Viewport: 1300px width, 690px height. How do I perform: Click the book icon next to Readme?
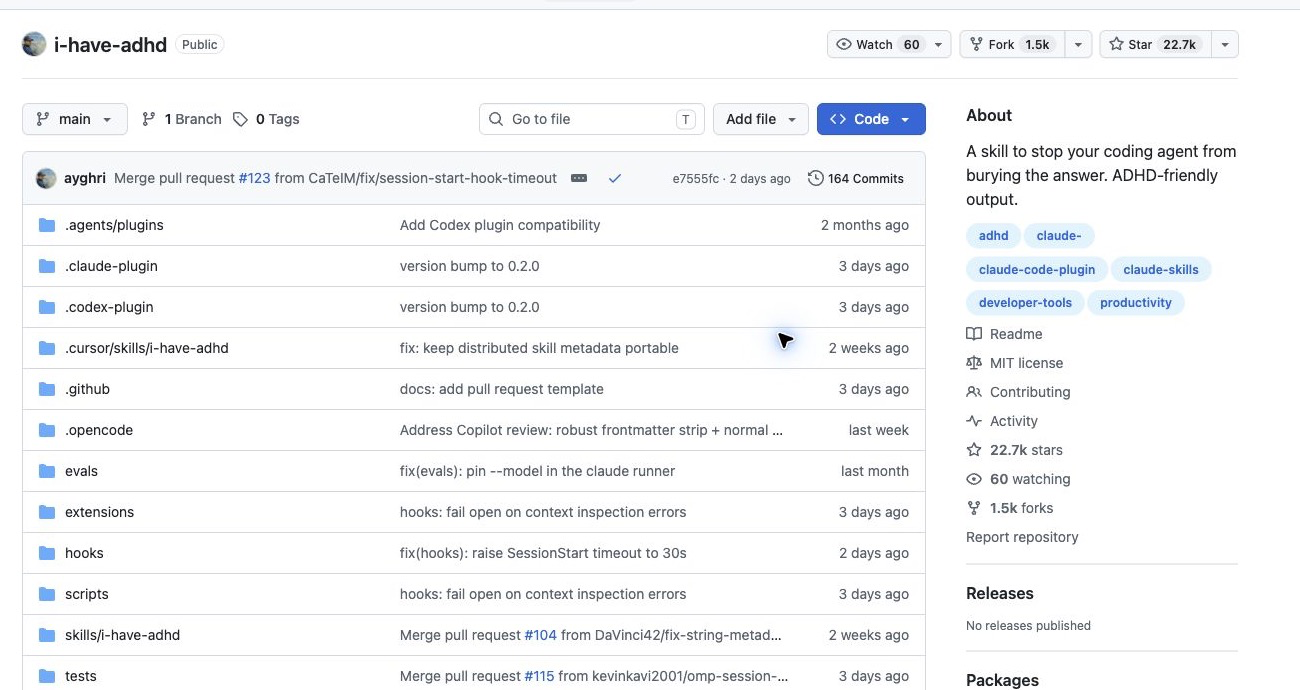(974, 334)
